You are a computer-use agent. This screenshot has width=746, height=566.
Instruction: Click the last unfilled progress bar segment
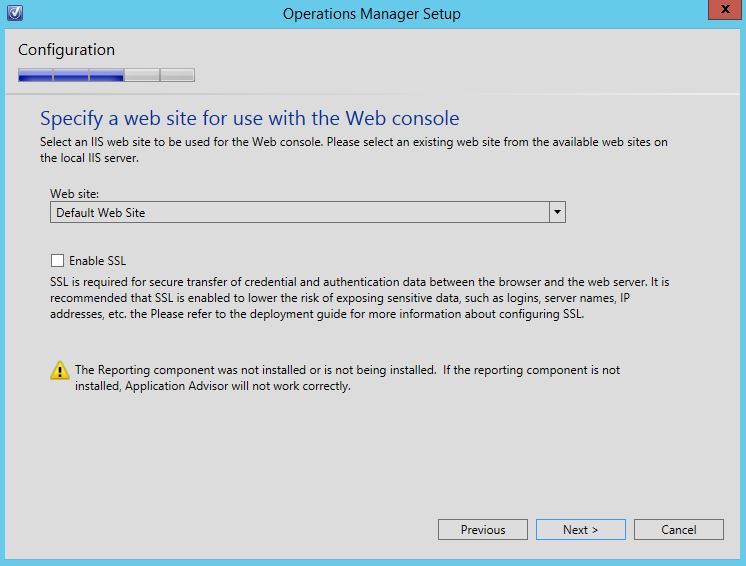pos(177,75)
